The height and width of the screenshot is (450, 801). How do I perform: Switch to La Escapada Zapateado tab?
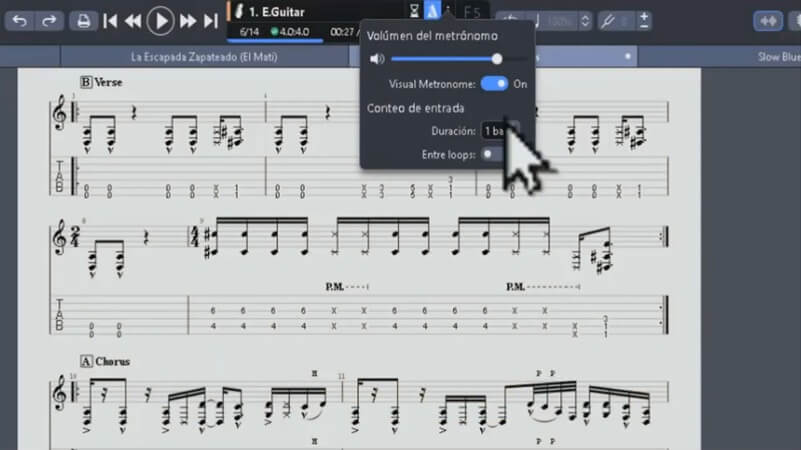204,57
